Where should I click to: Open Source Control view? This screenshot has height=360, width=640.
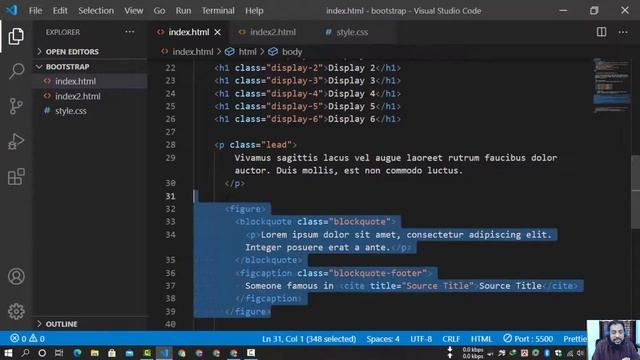(x=16, y=106)
